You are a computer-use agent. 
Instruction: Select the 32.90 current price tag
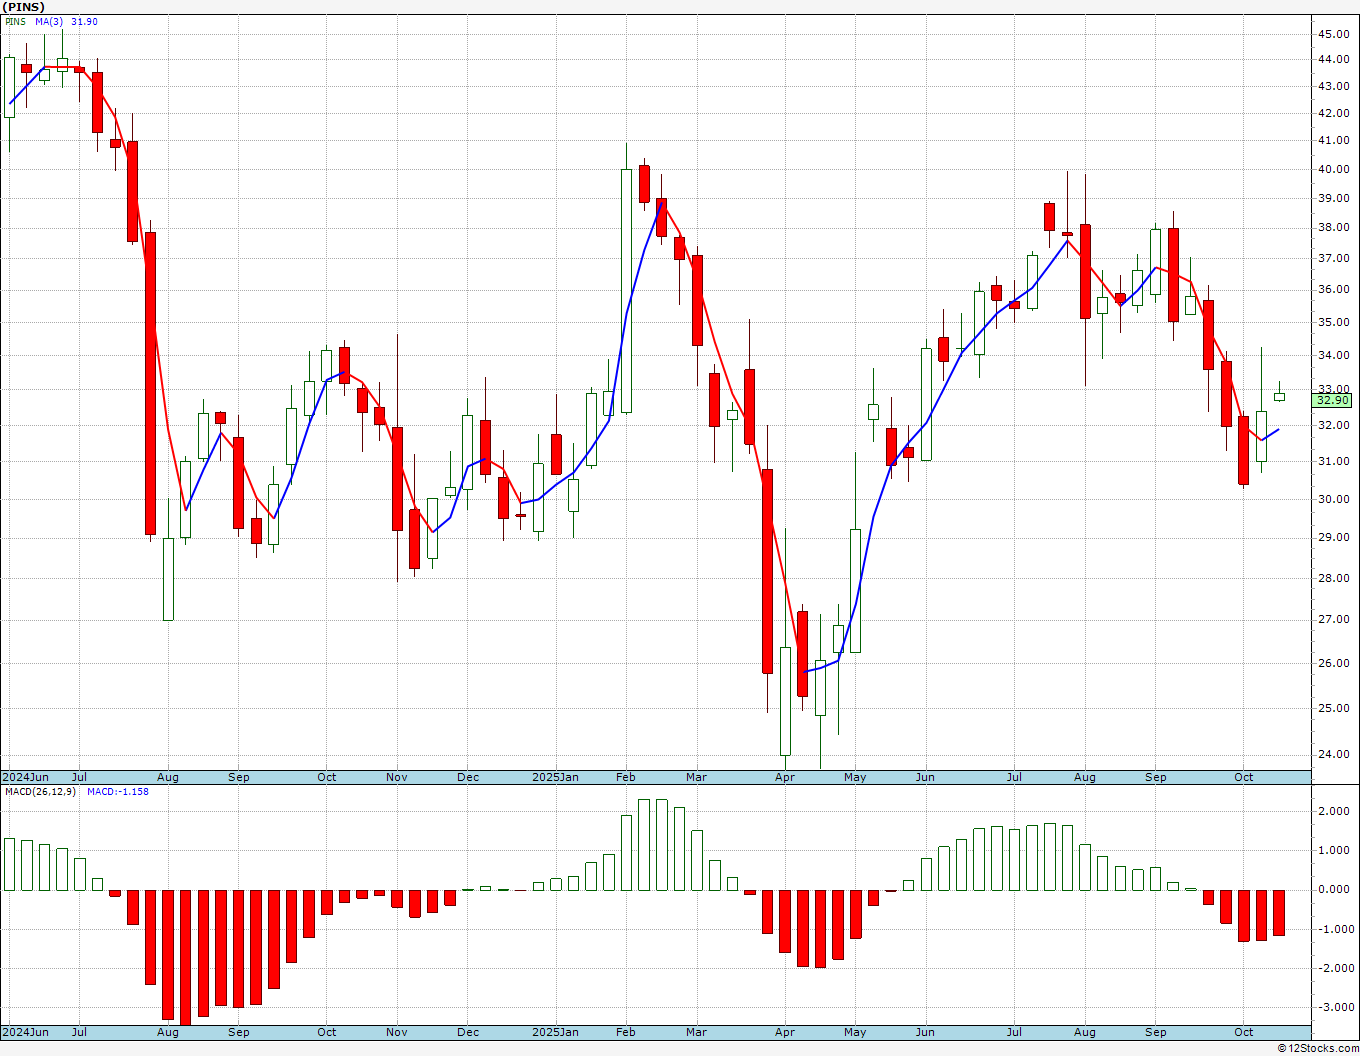tap(1332, 400)
